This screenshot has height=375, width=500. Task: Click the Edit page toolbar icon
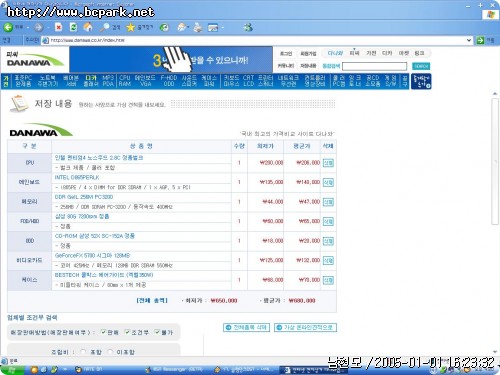(x=213, y=27)
